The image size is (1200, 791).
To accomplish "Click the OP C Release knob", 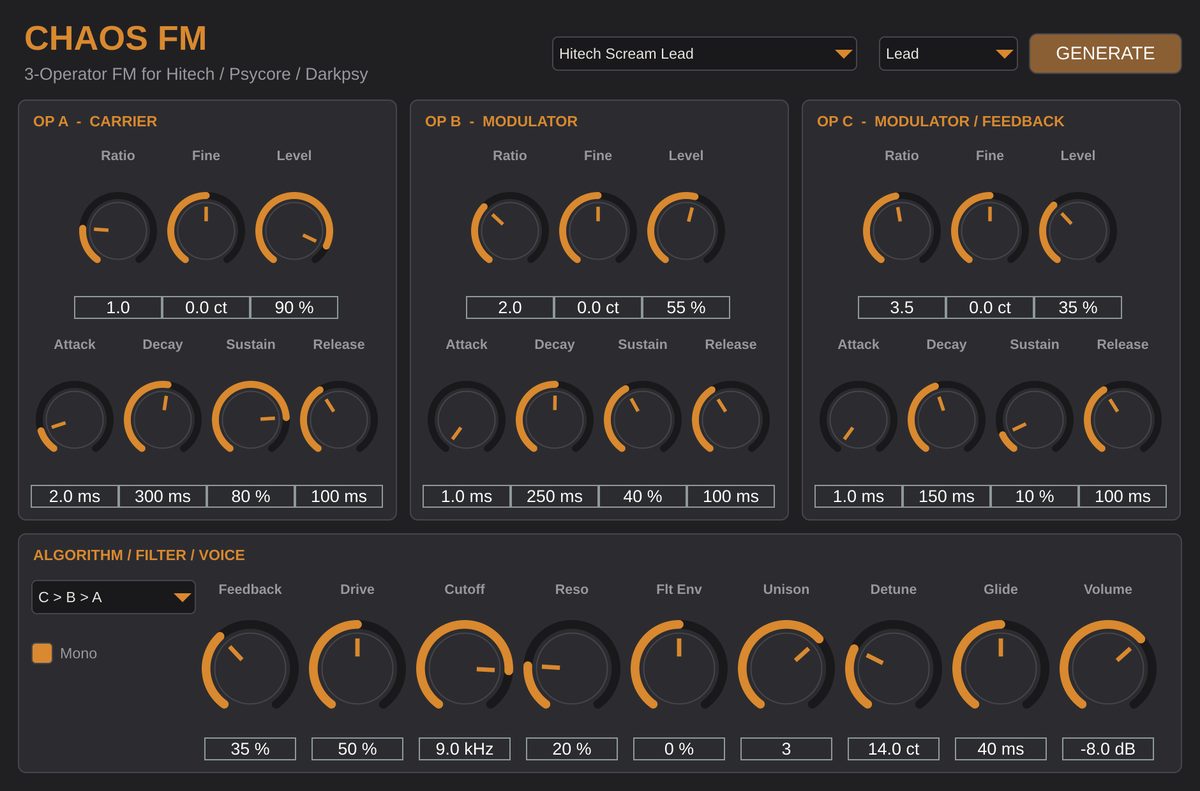I will coord(1123,419).
